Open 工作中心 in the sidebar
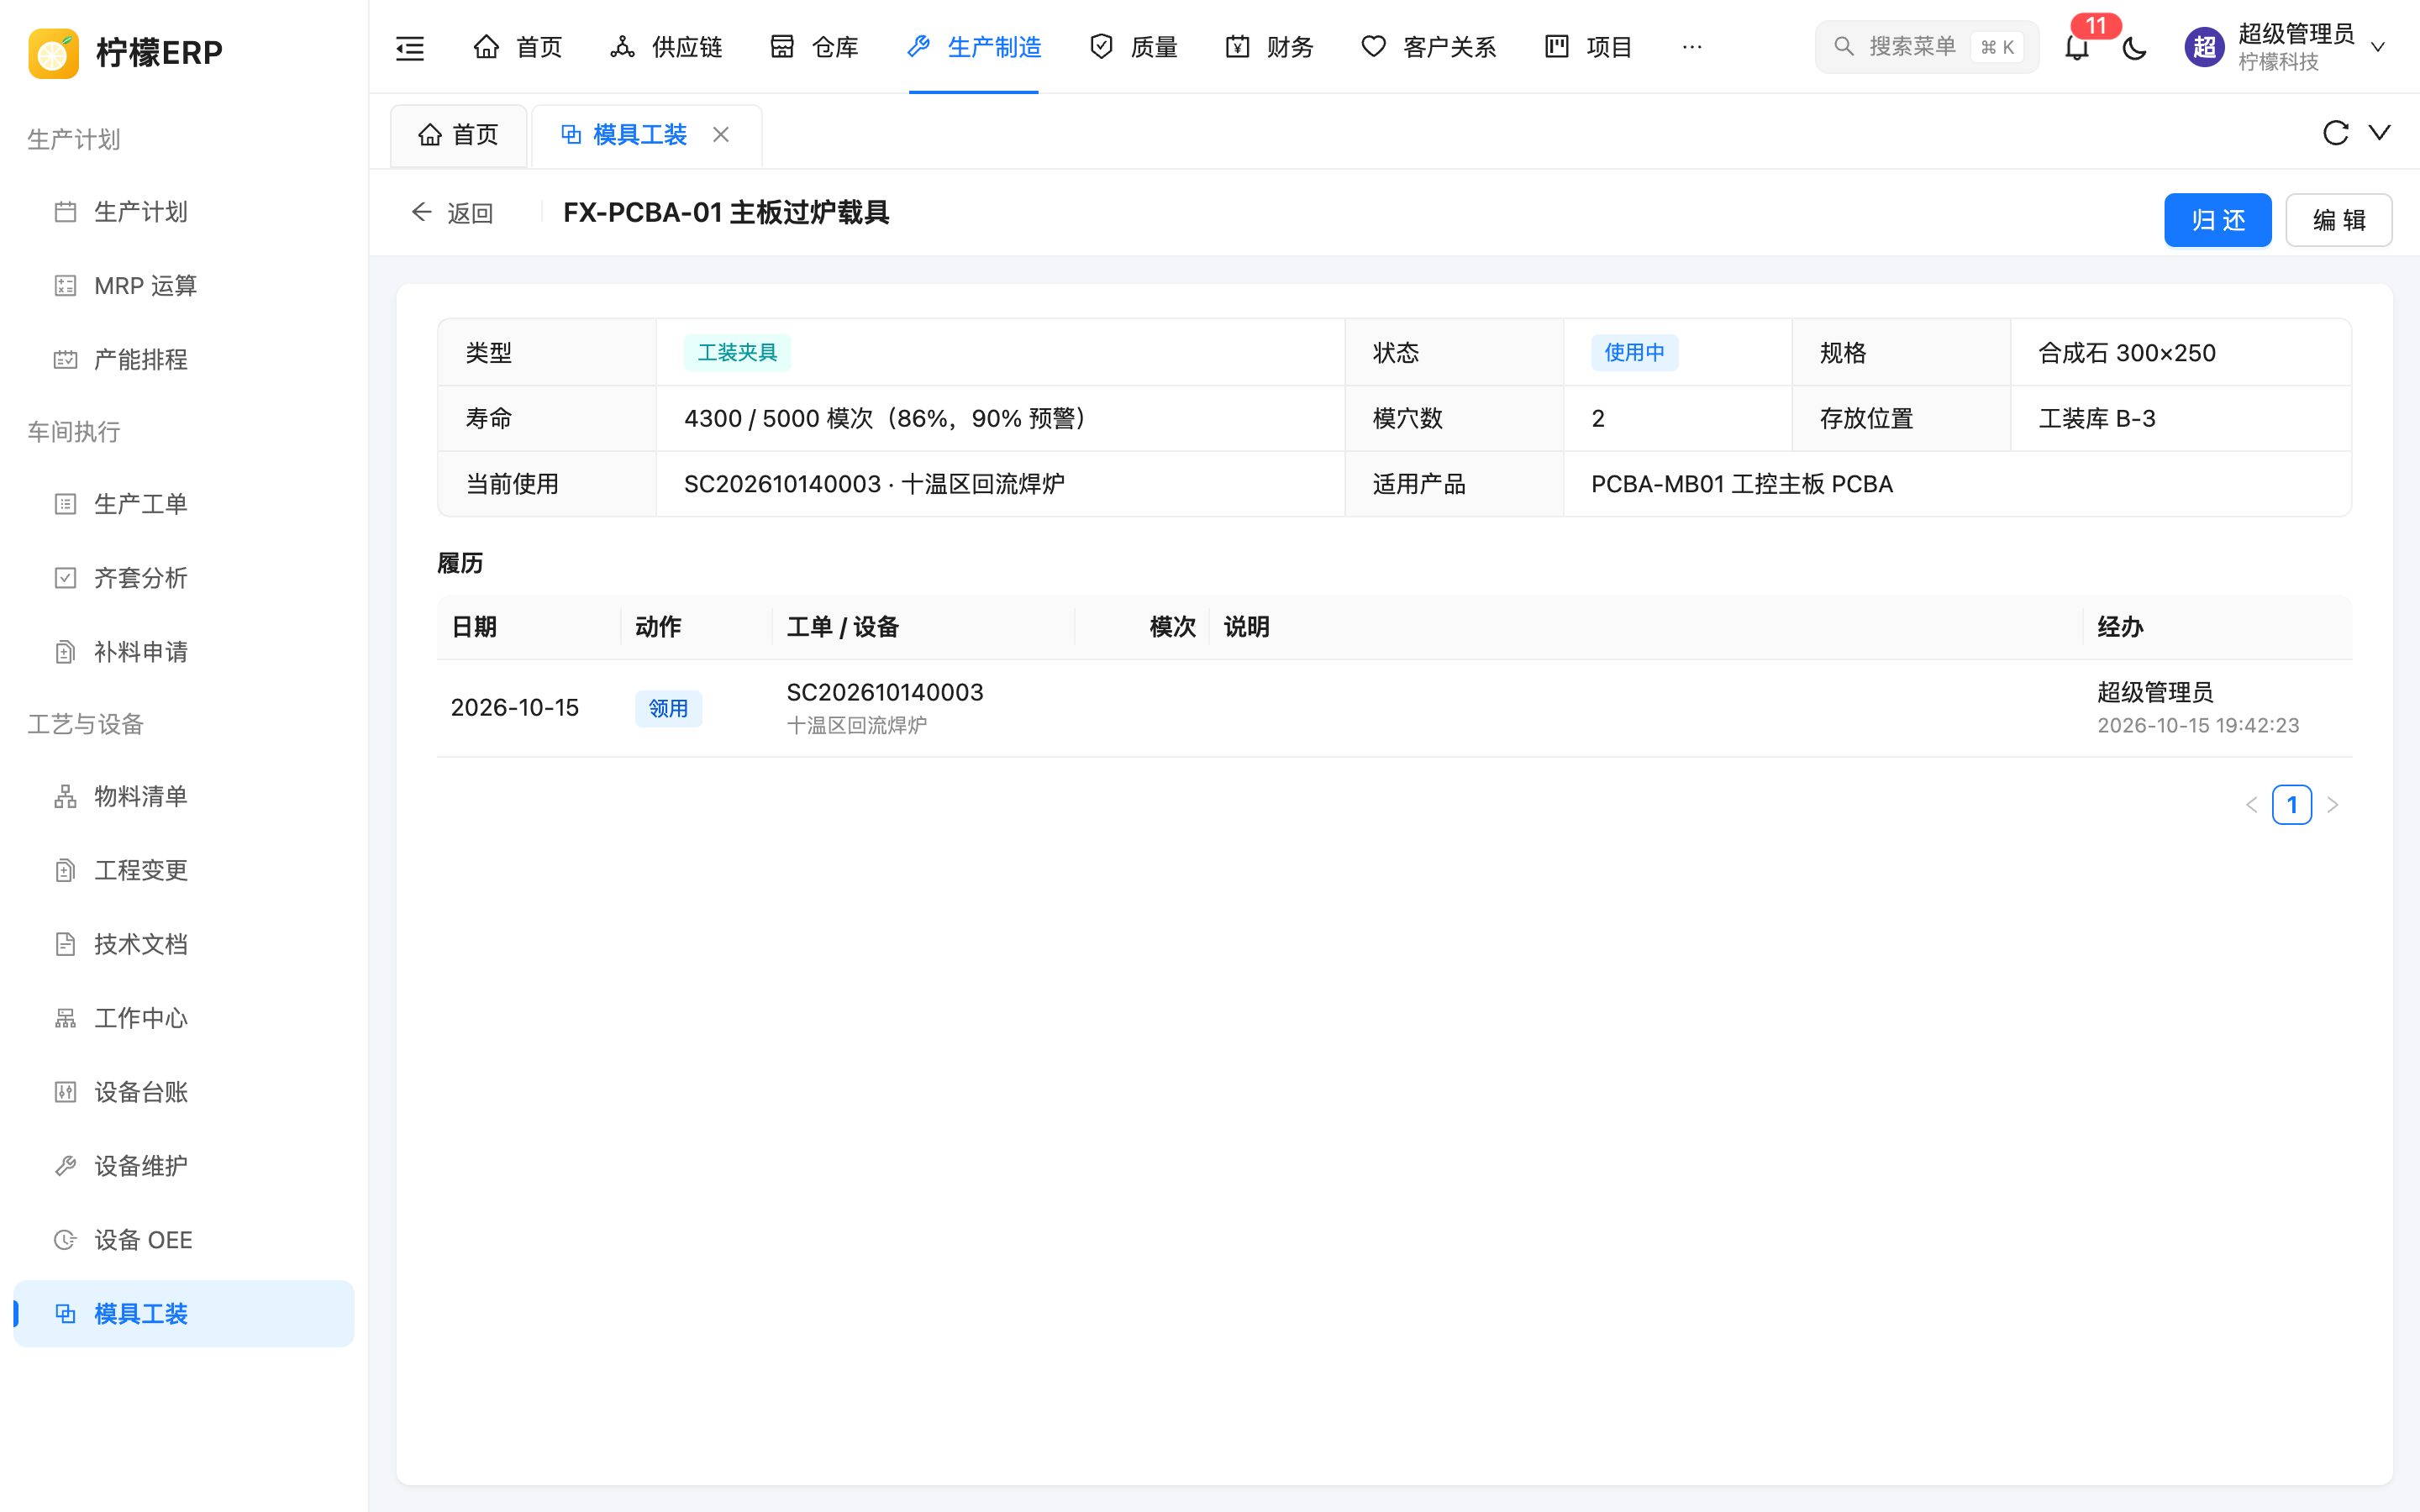 pyautogui.click(x=184, y=1018)
